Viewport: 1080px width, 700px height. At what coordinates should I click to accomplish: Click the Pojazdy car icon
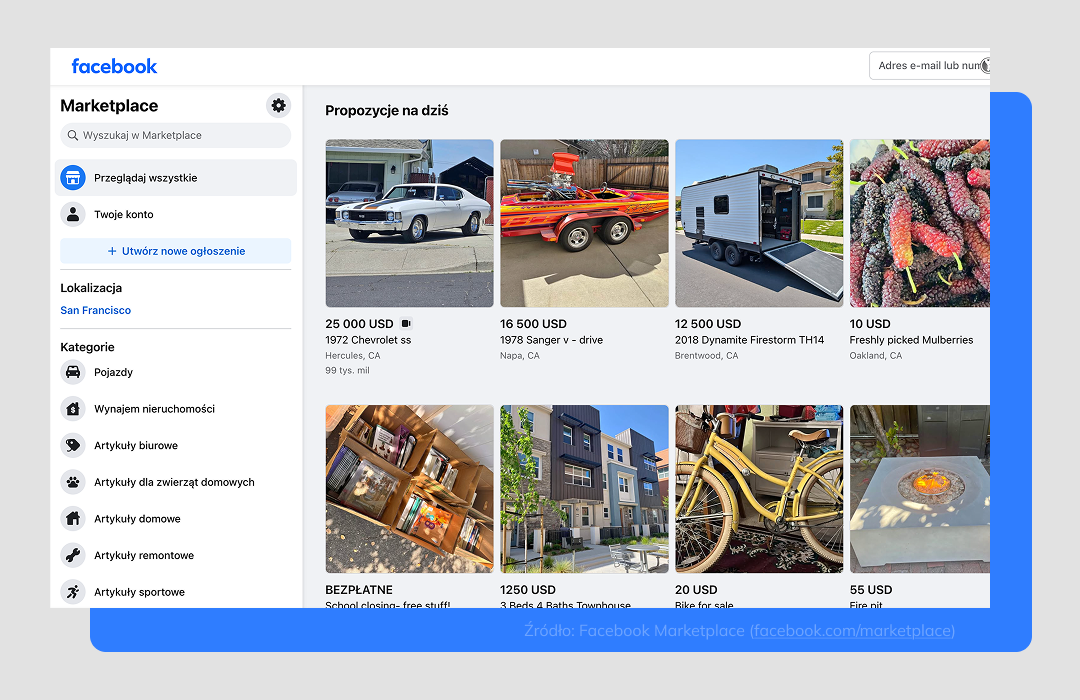(72, 372)
